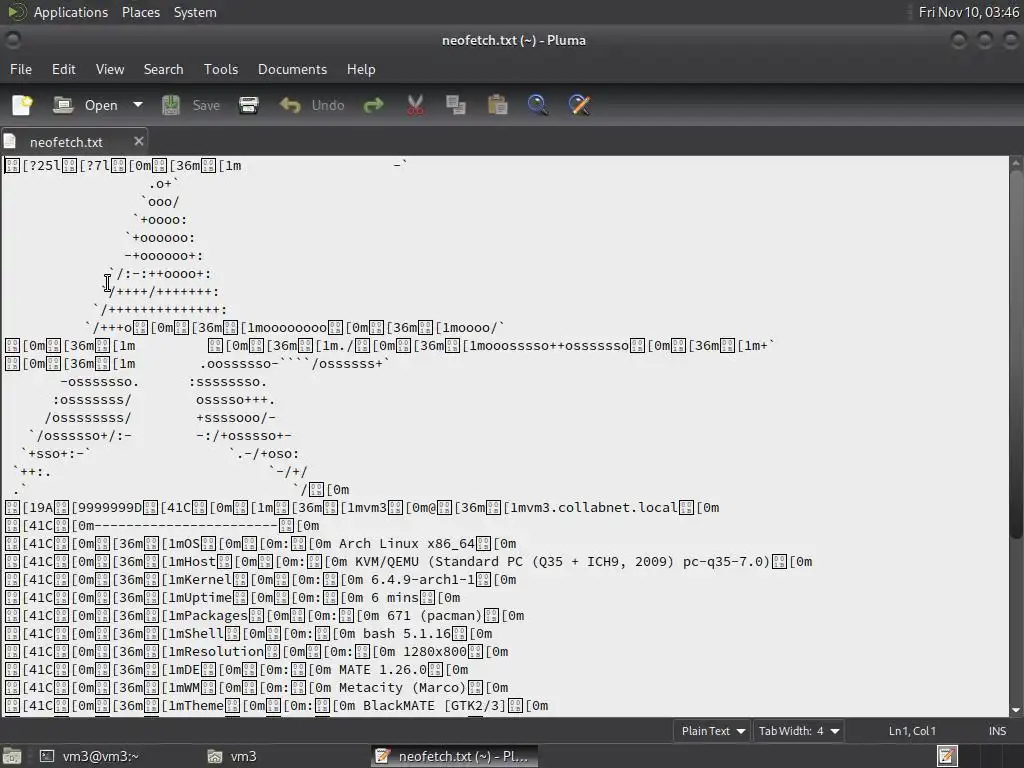Click the text '6.4.9-arch1-1' kernel line
This screenshot has width=1024, height=768.
(x=423, y=579)
